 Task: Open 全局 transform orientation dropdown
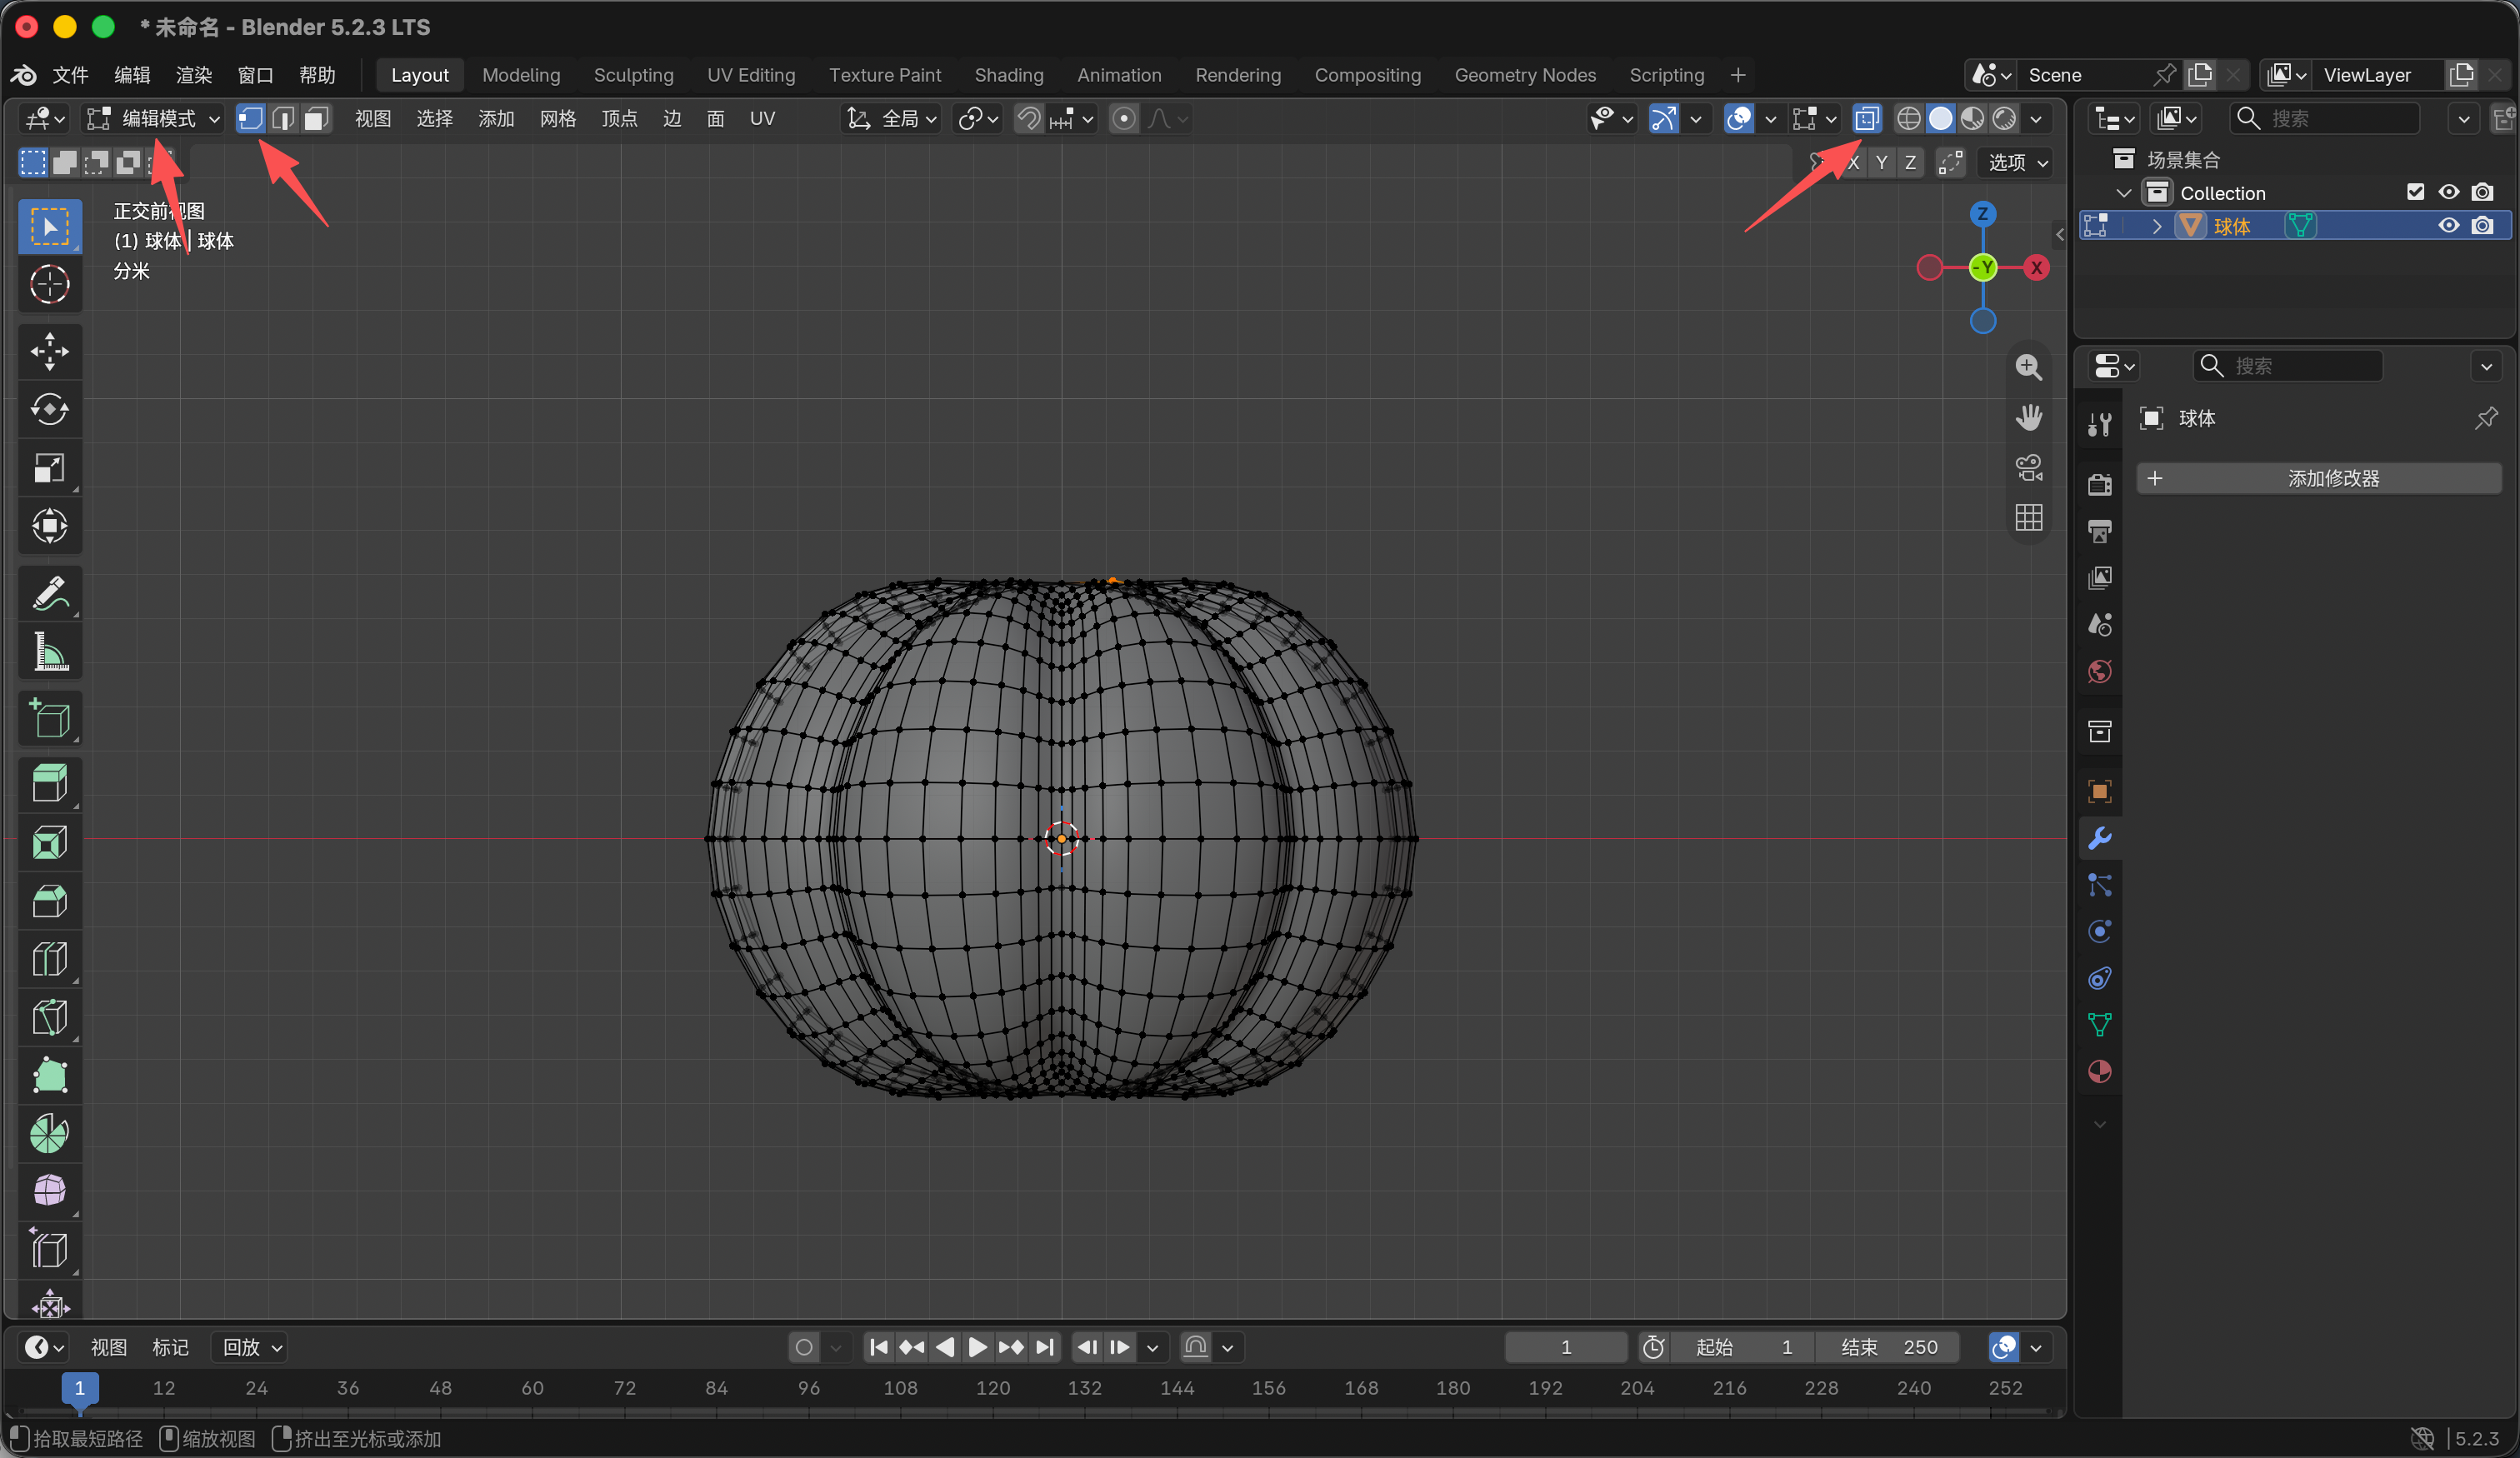(892, 119)
